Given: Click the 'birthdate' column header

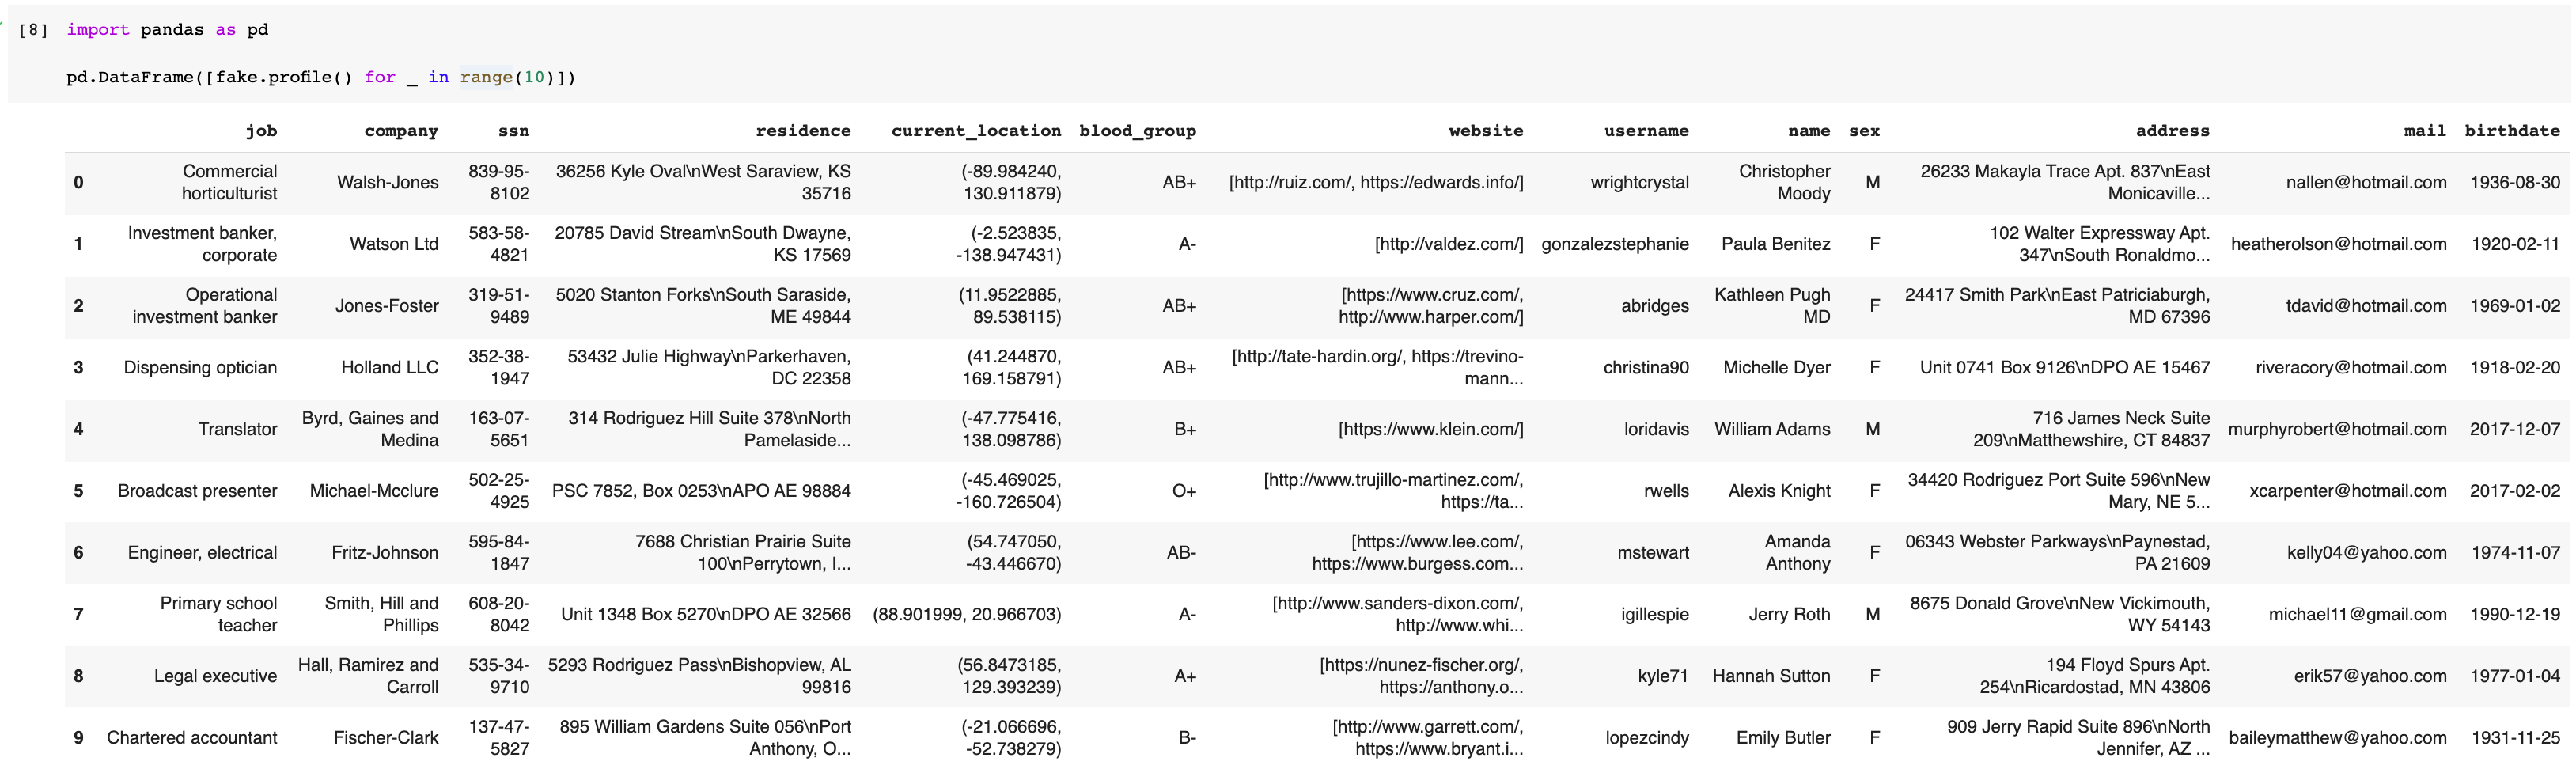Looking at the screenshot, I should pyautogui.click(x=2512, y=131).
